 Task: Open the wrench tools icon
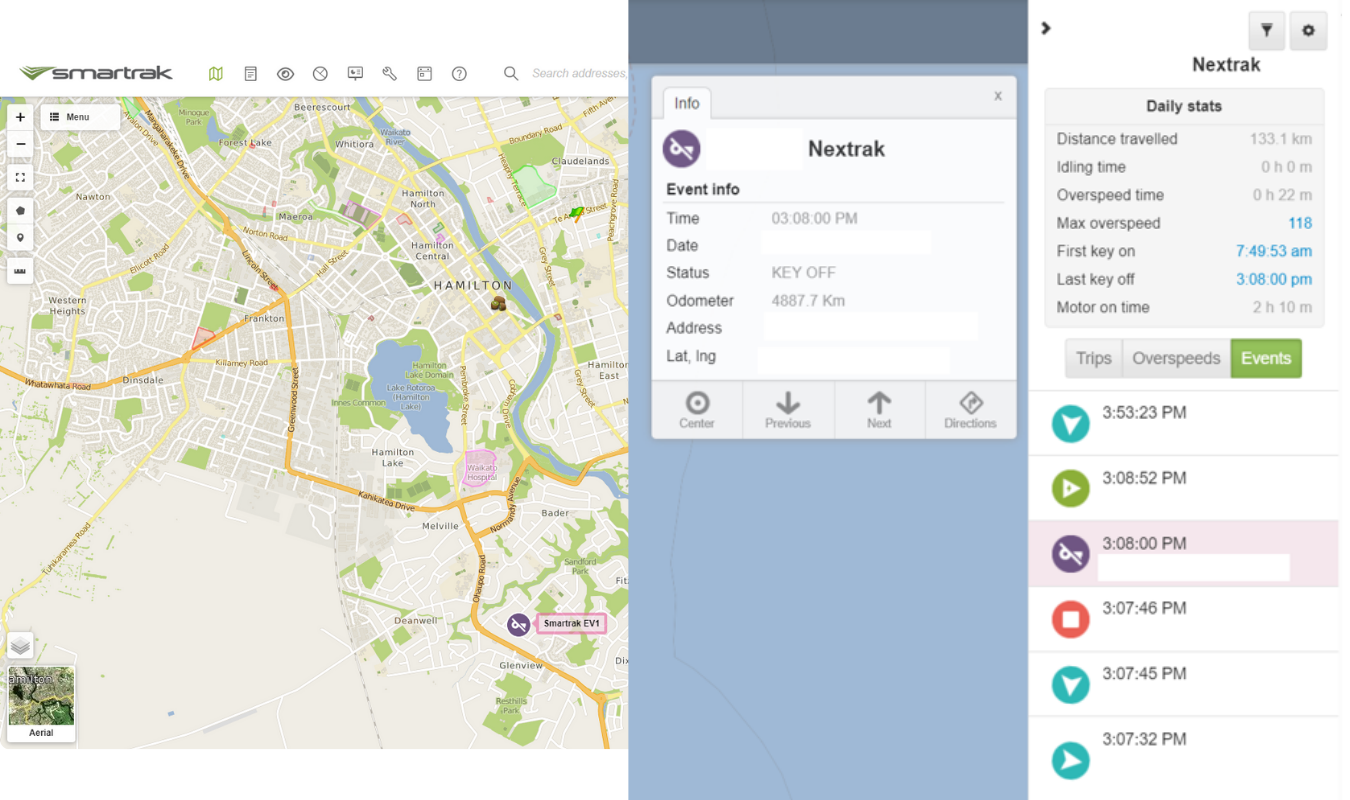click(x=389, y=74)
